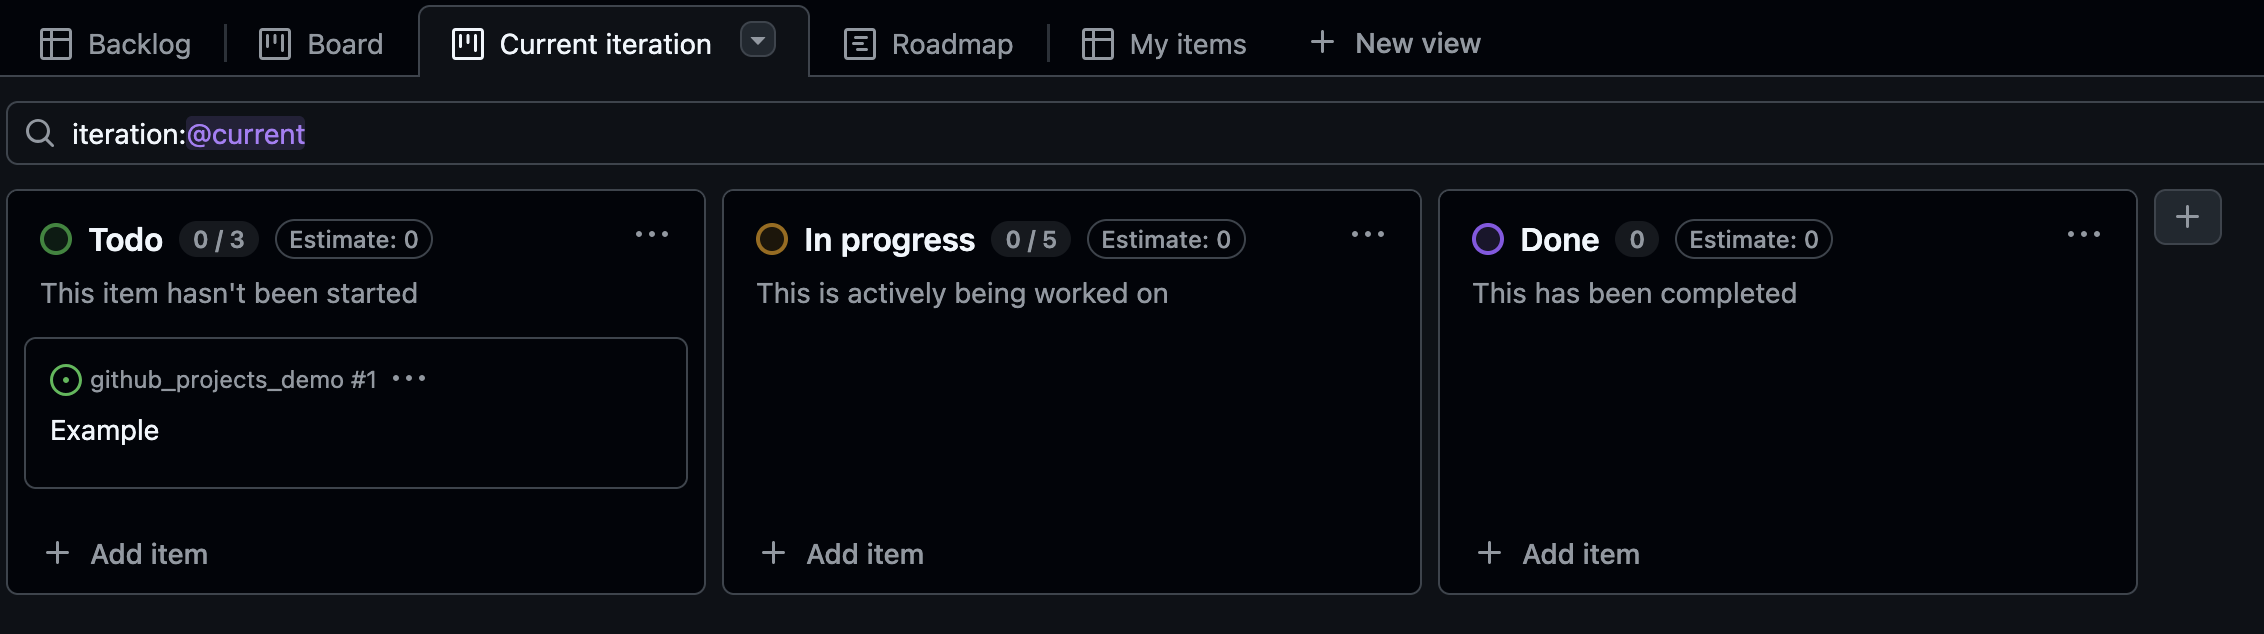The width and height of the screenshot is (2264, 634).
Task: Click the plus button to add a column
Action: [x=2187, y=216]
